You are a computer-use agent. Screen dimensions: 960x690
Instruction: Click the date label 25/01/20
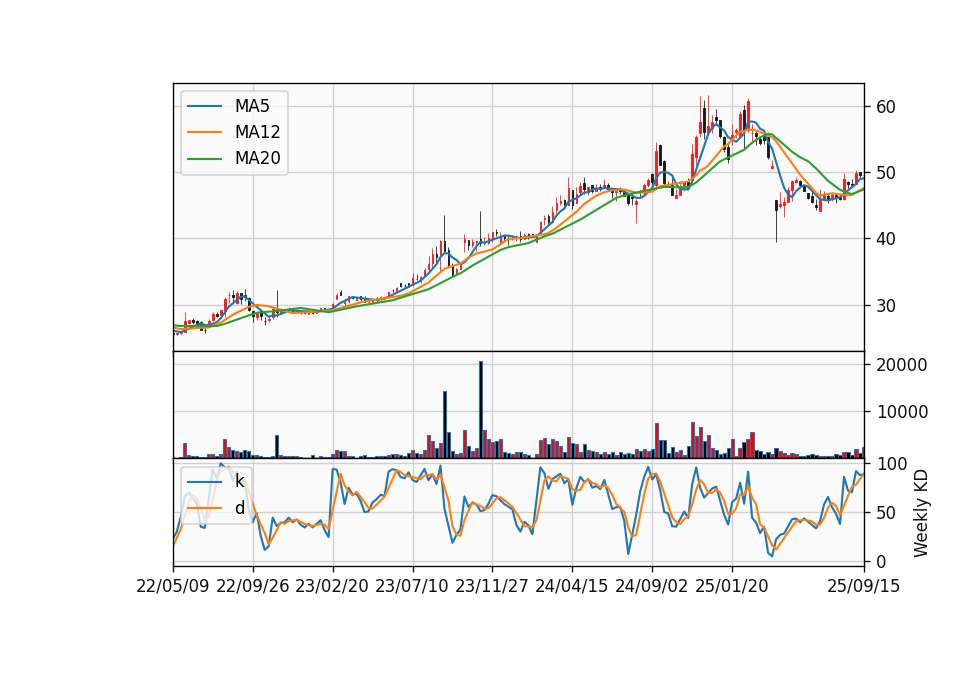click(x=732, y=586)
